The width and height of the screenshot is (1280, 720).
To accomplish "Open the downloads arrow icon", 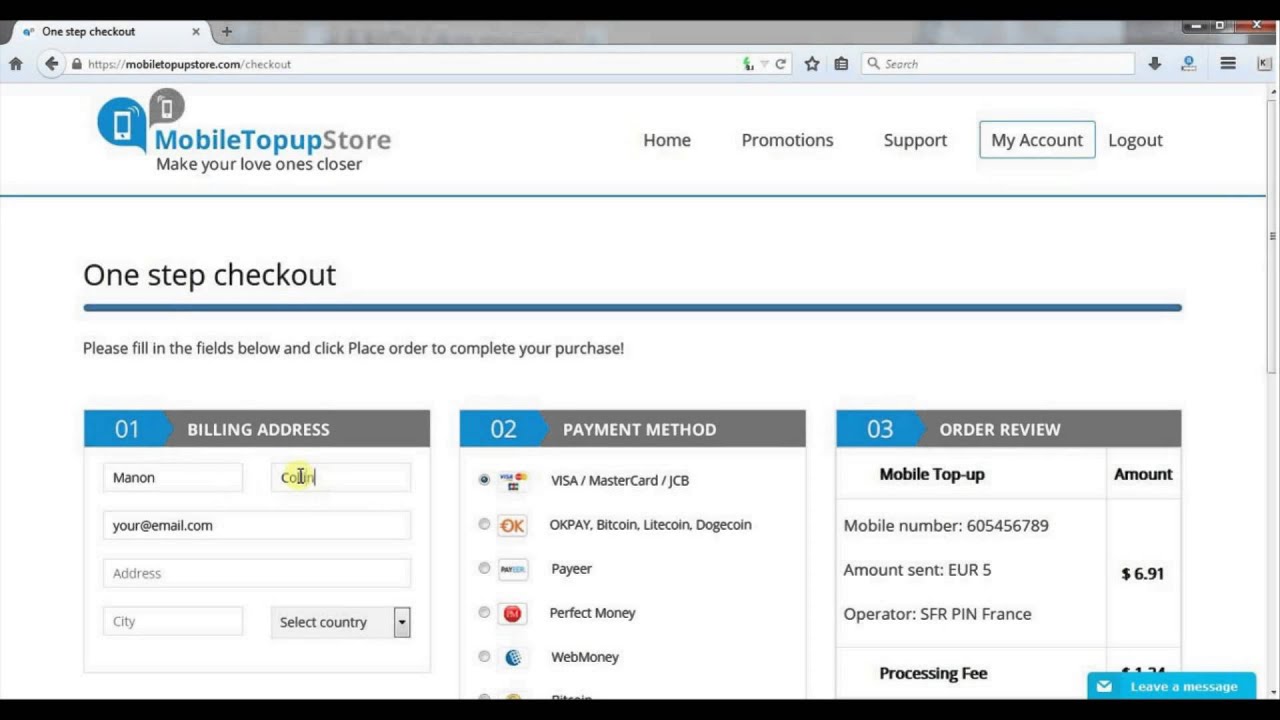I will pyautogui.click(x=1155, y=64).
